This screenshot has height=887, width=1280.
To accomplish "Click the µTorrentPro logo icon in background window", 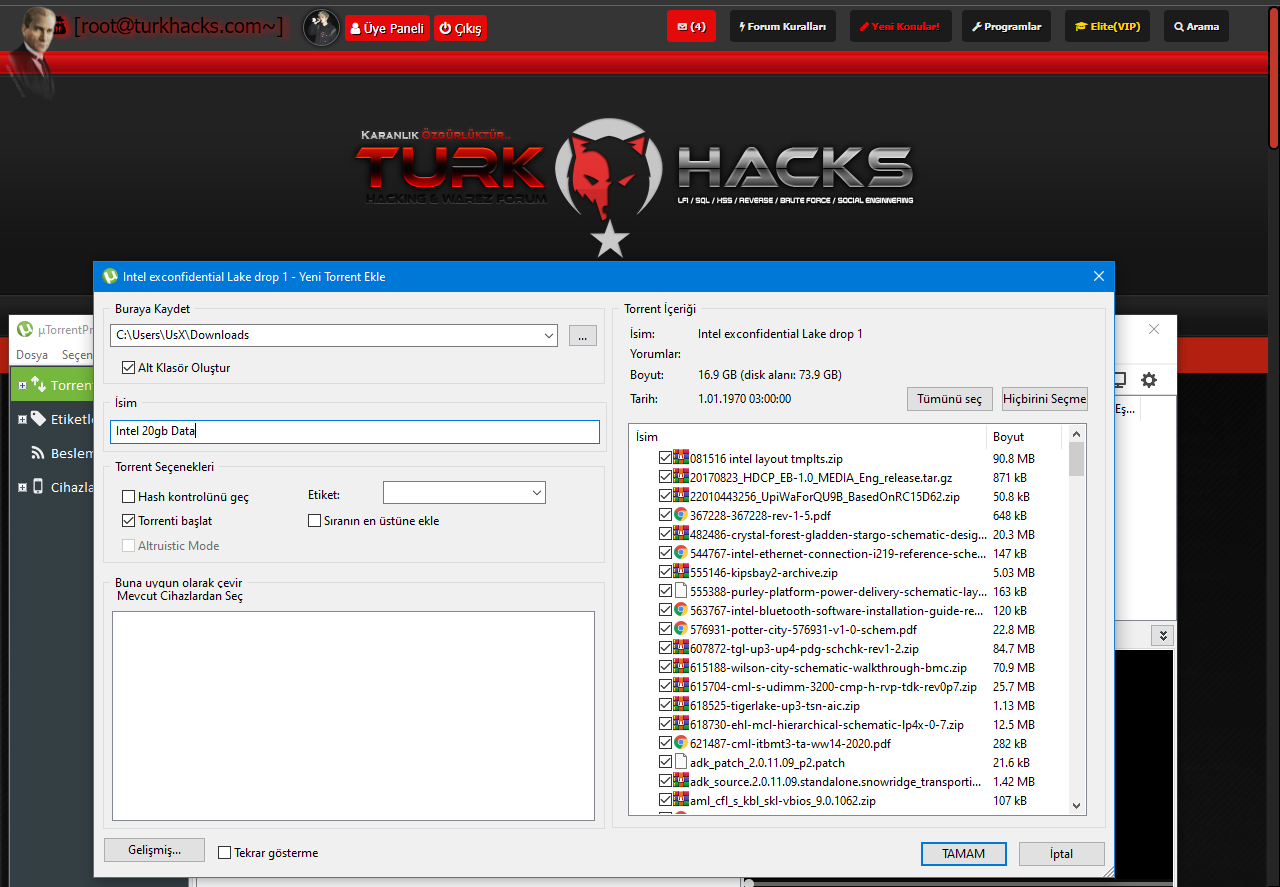I will tap(27, 329).
